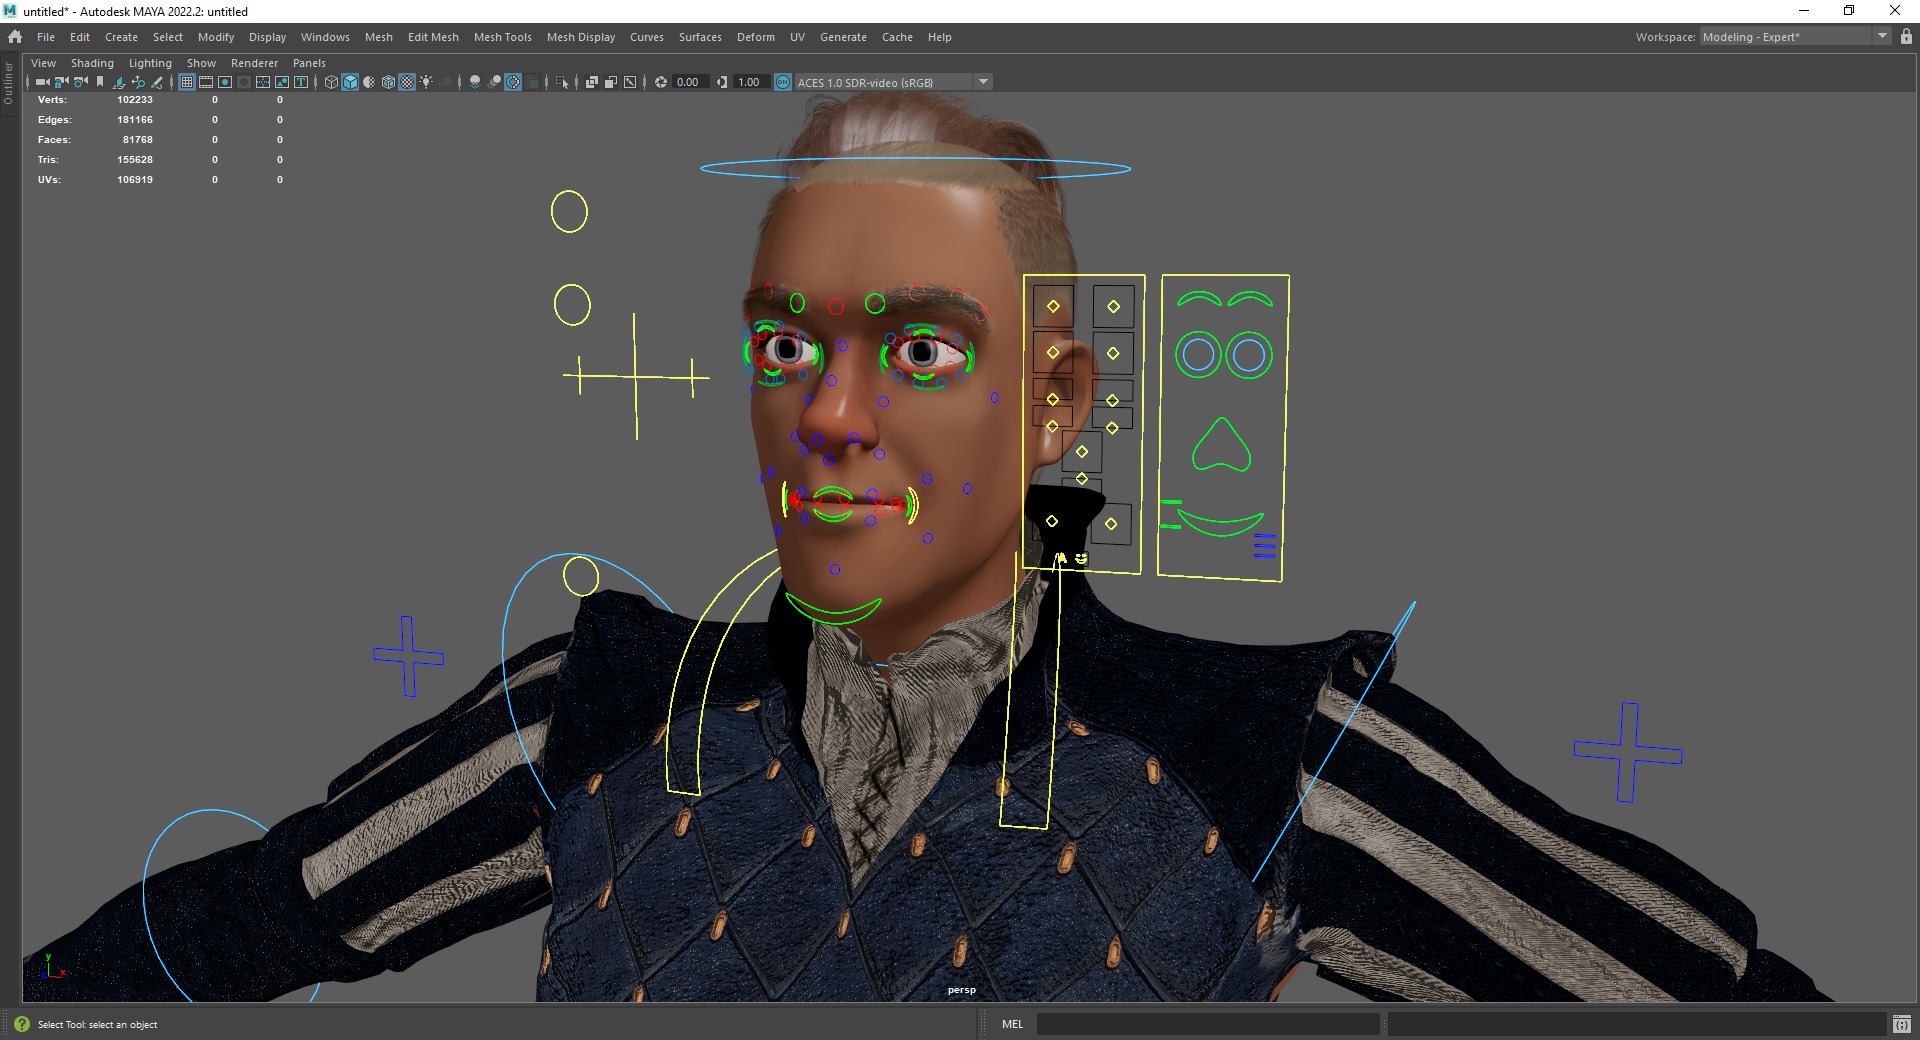Activate the 2D Pan/Zoom icon
This screenshot has height=1040, width=1920.
[138, 82]
